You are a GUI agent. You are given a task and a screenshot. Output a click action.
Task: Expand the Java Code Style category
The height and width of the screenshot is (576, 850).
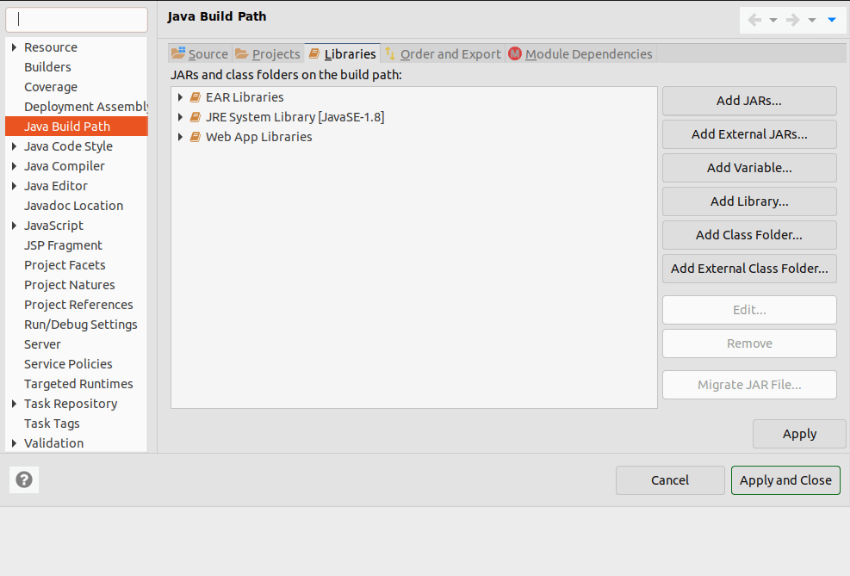(14, 146)
